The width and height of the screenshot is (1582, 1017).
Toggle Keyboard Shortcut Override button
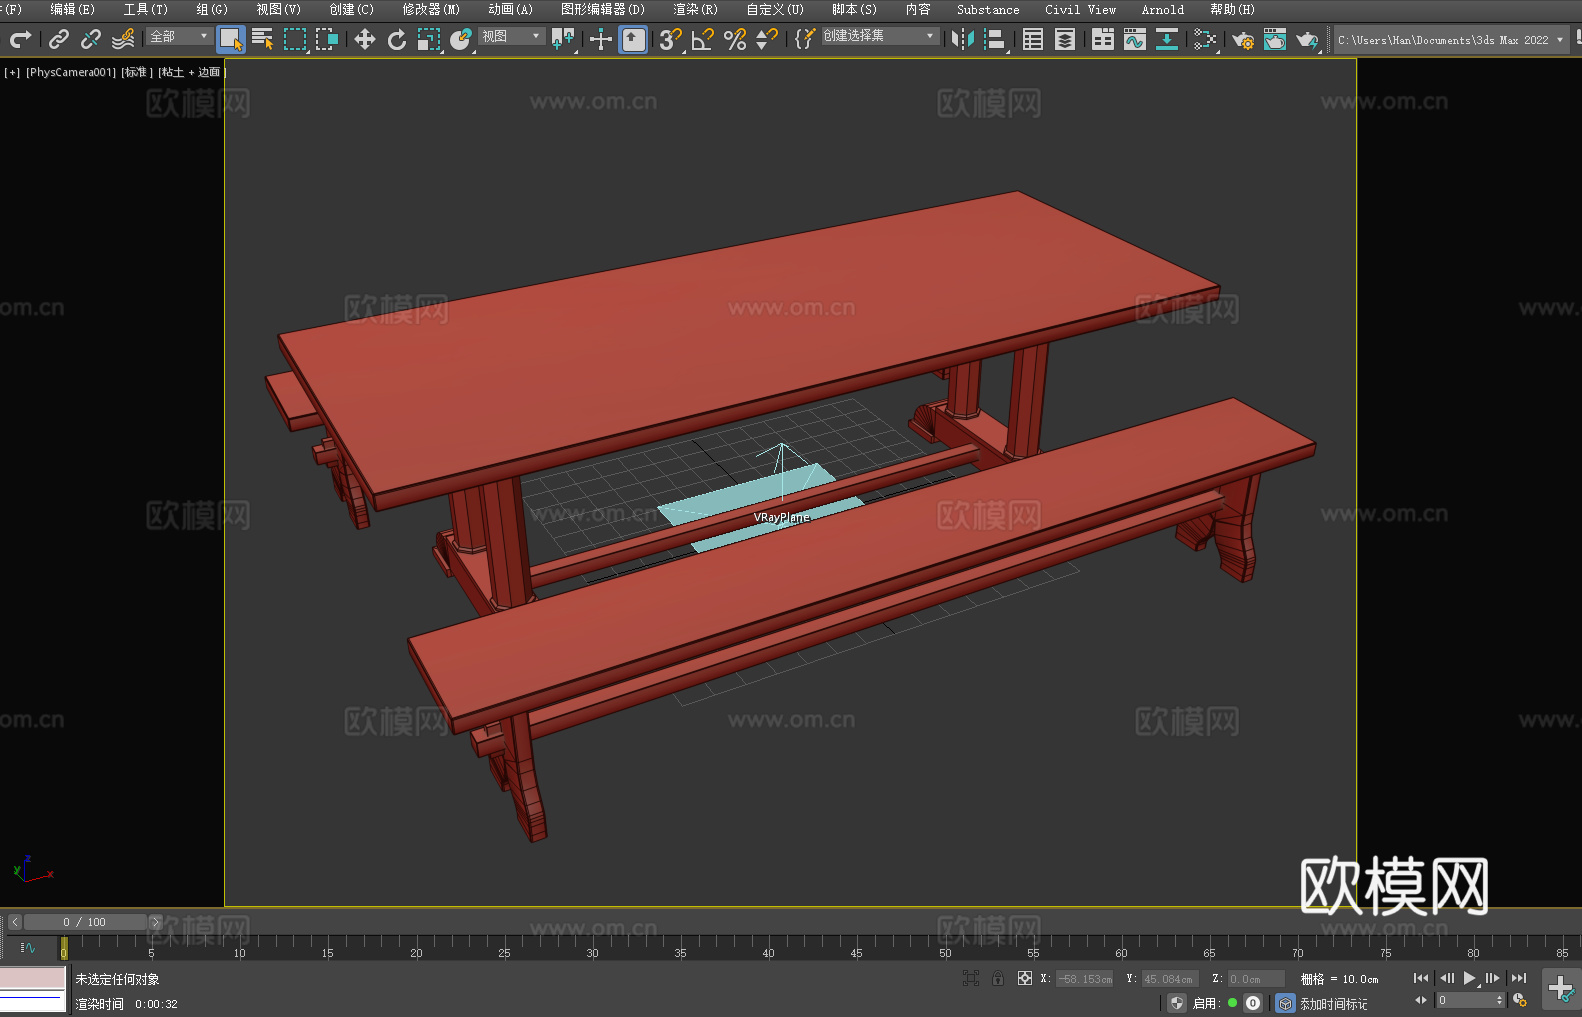tap(633, 39)
